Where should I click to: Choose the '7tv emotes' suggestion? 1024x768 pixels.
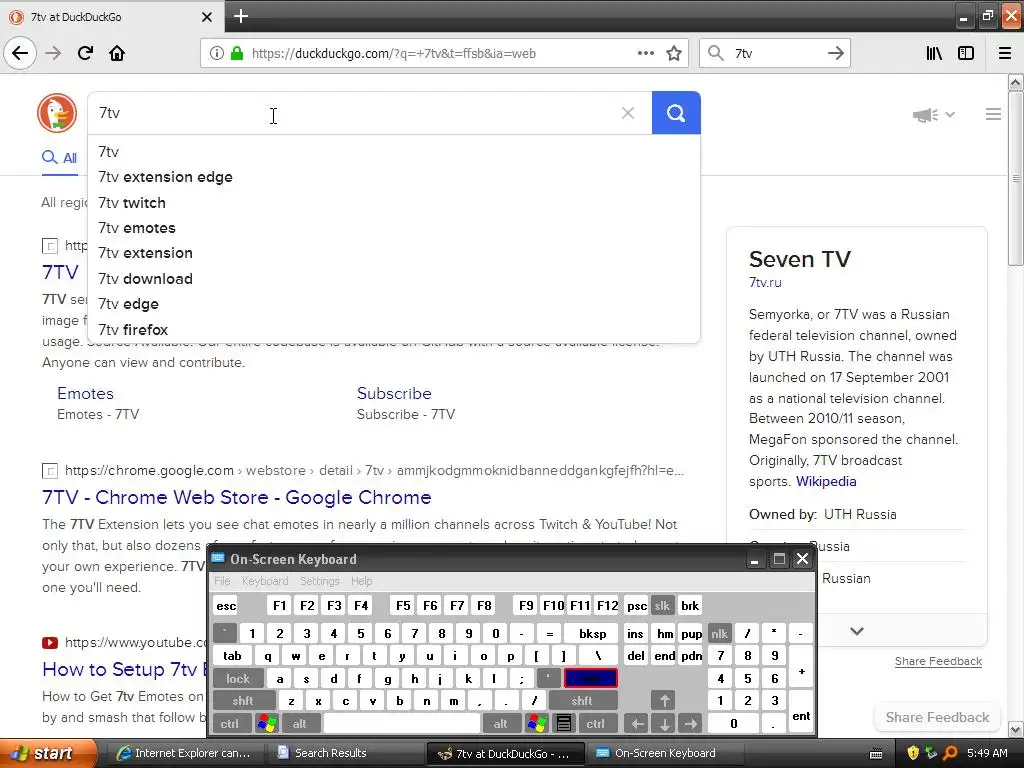[x=394, y=228]
